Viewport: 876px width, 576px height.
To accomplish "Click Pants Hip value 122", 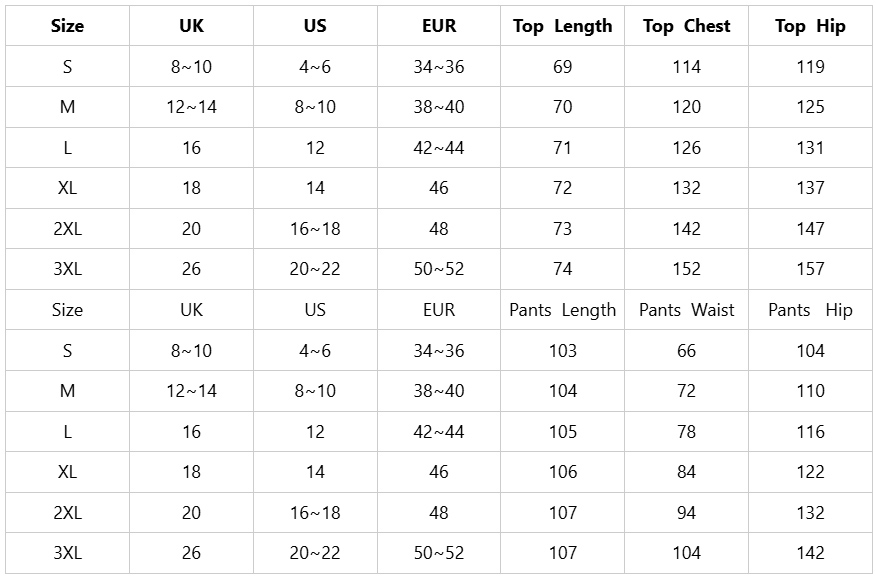I will click(x=810, y=472).
